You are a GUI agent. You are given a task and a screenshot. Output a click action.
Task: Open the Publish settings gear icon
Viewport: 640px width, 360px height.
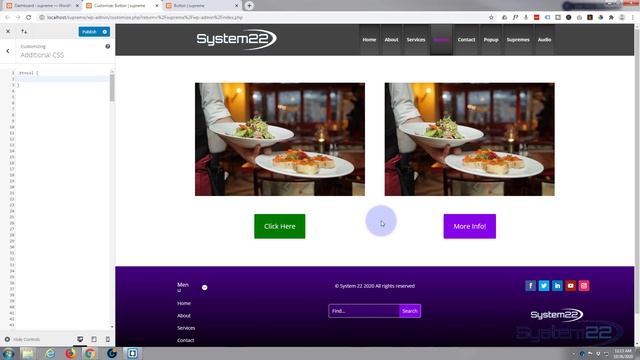coord(105,32)
